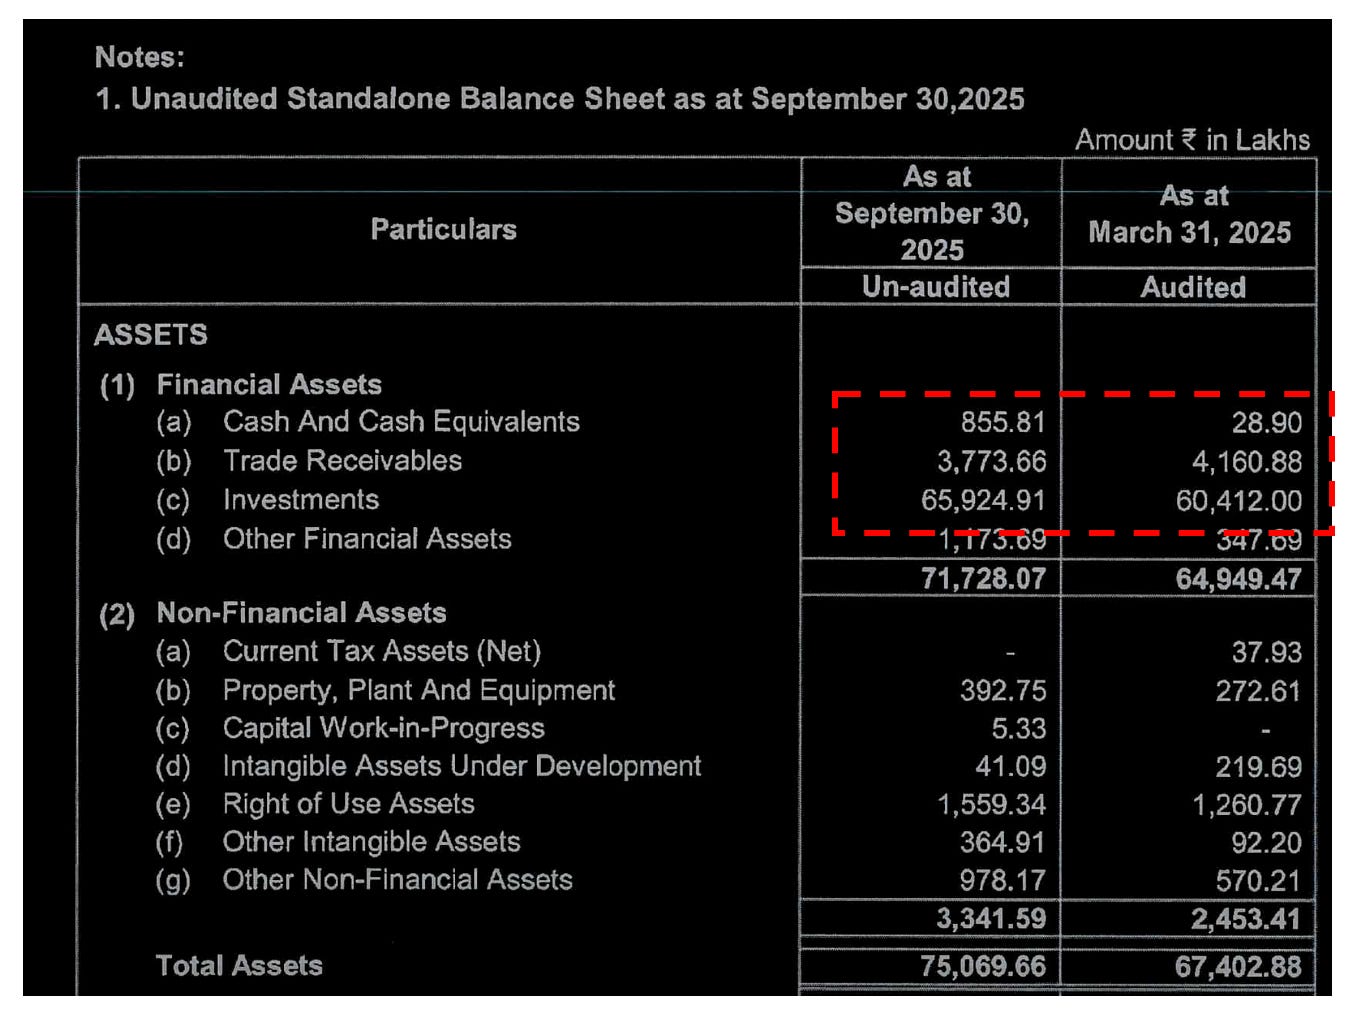Select the 'Total Assets' row label
This screenshot has height=1016, width=1350.
tap(240, 966)
